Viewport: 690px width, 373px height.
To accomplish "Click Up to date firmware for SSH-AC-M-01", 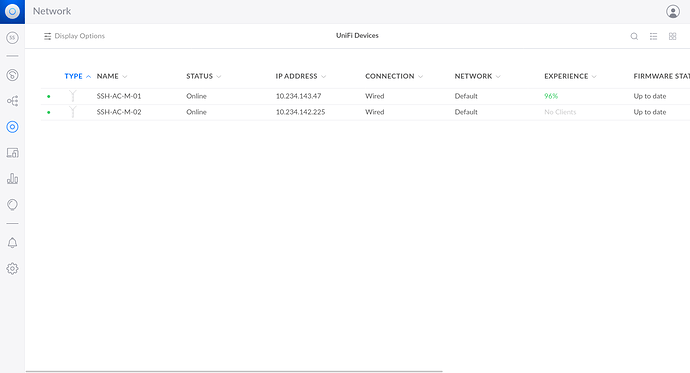I will [650, 96].
